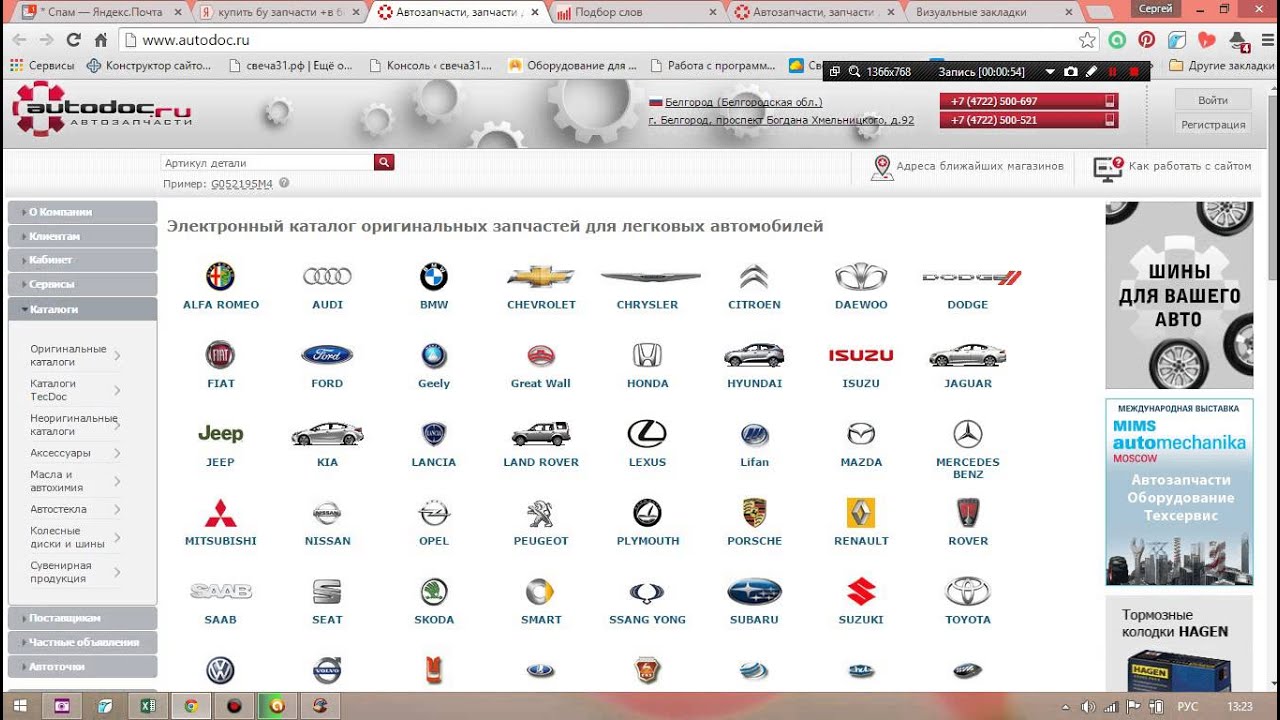The height and width of the screenshot is (720, 1280).
Task: Reload the page with the refresh icon
Action: 73,40
